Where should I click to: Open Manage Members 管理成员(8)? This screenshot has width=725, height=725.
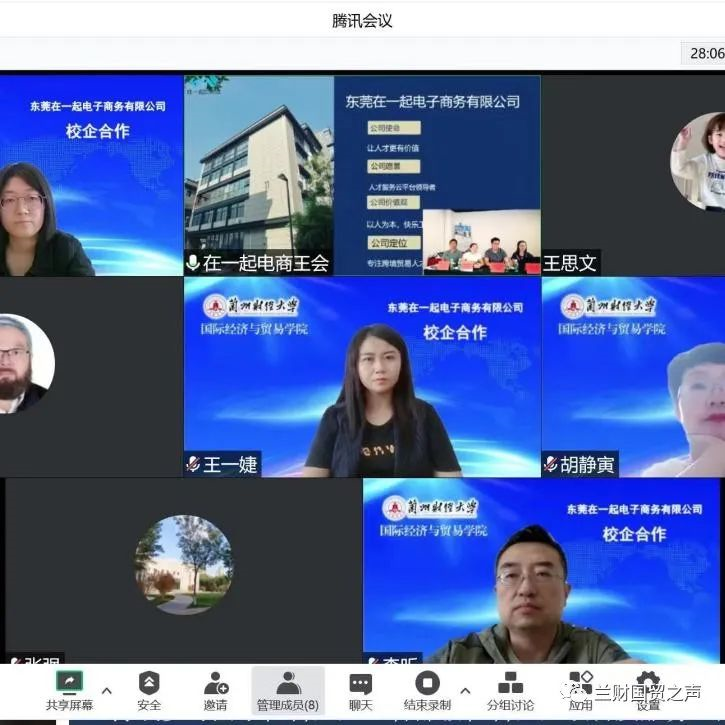[288, 690]
